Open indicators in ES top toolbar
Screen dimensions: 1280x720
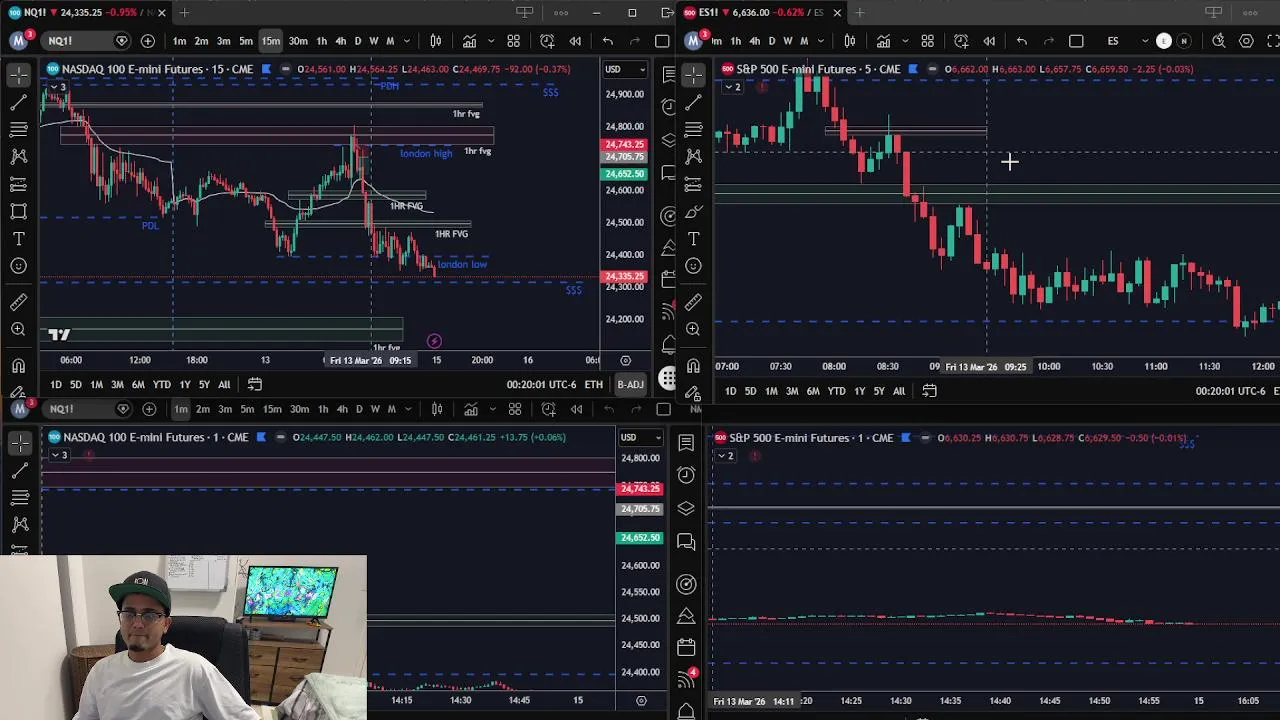883,41
